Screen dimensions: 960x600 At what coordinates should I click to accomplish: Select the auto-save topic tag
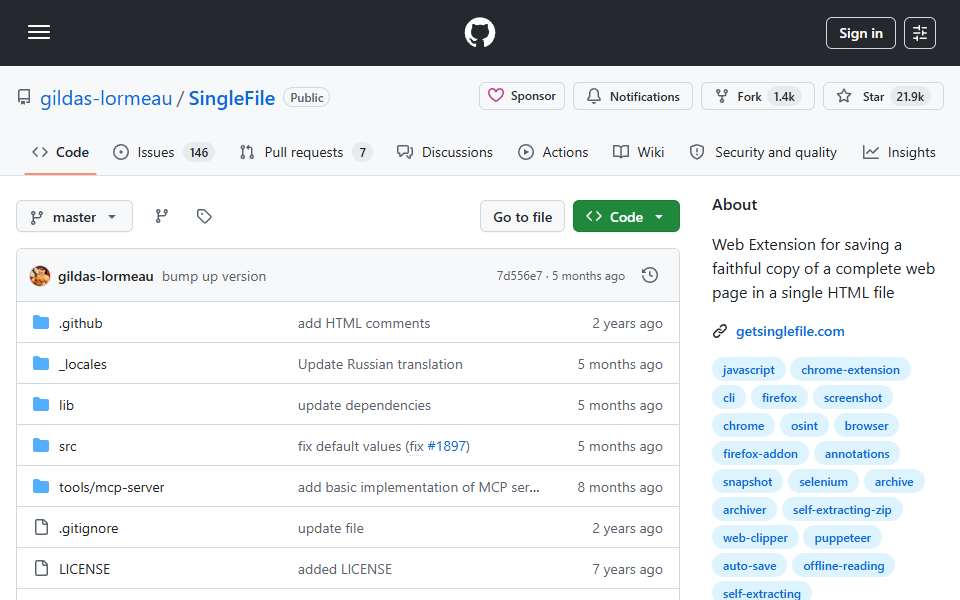pyautogui.click(x=749, y=567)
